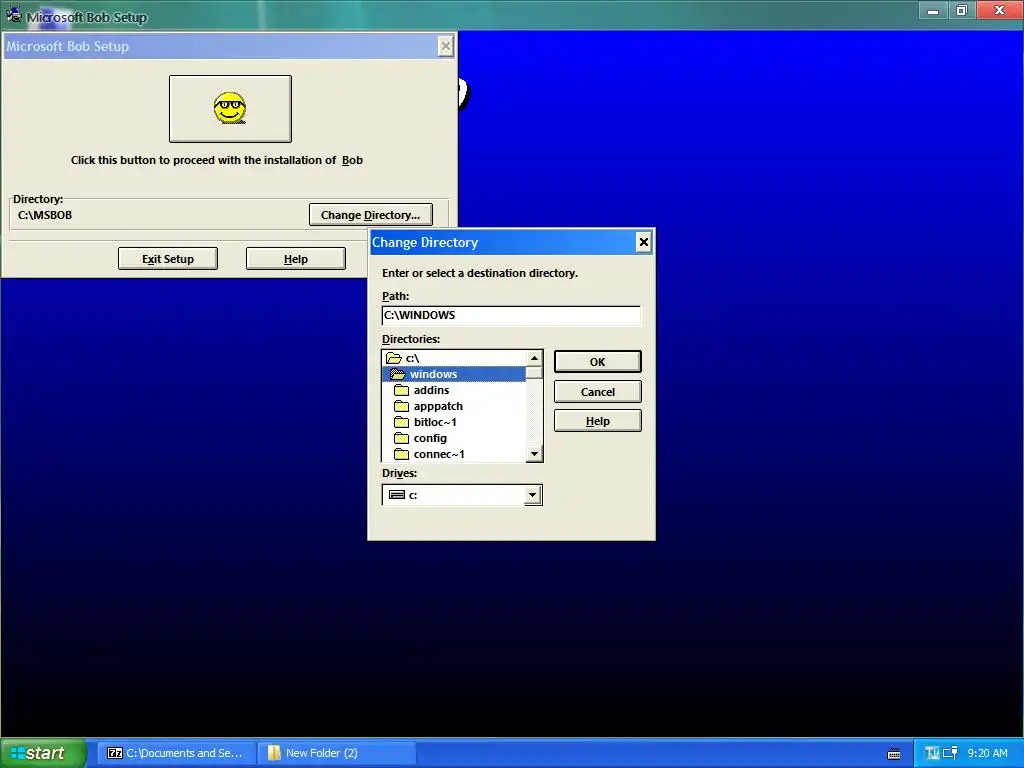Select the windows folder in Directories list
The height and width of the screenshot is (768, 1024).
454,374
